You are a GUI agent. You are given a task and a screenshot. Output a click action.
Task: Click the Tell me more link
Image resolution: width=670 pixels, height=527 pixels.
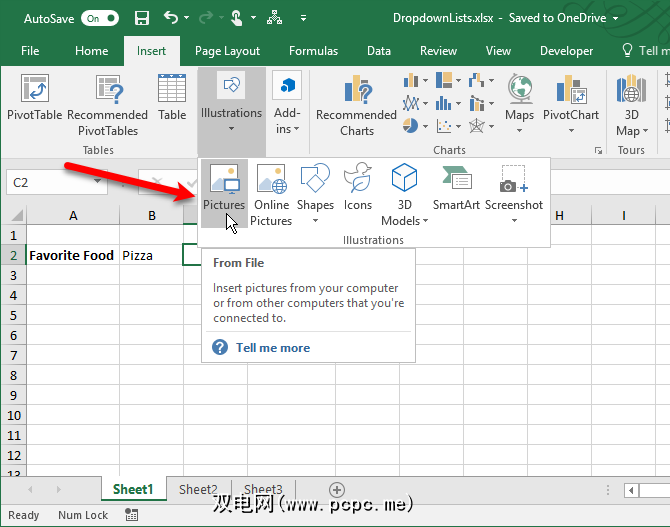point(272,348)
